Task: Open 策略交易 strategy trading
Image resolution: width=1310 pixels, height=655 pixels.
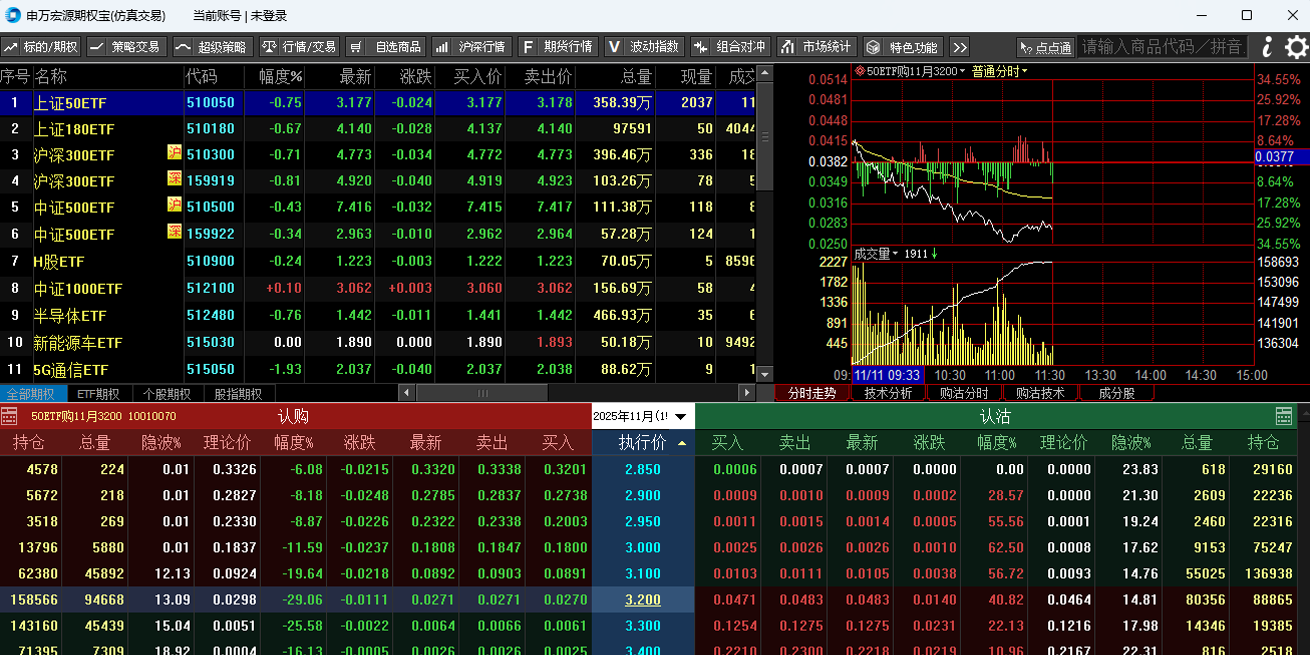Action: [126, 47]
